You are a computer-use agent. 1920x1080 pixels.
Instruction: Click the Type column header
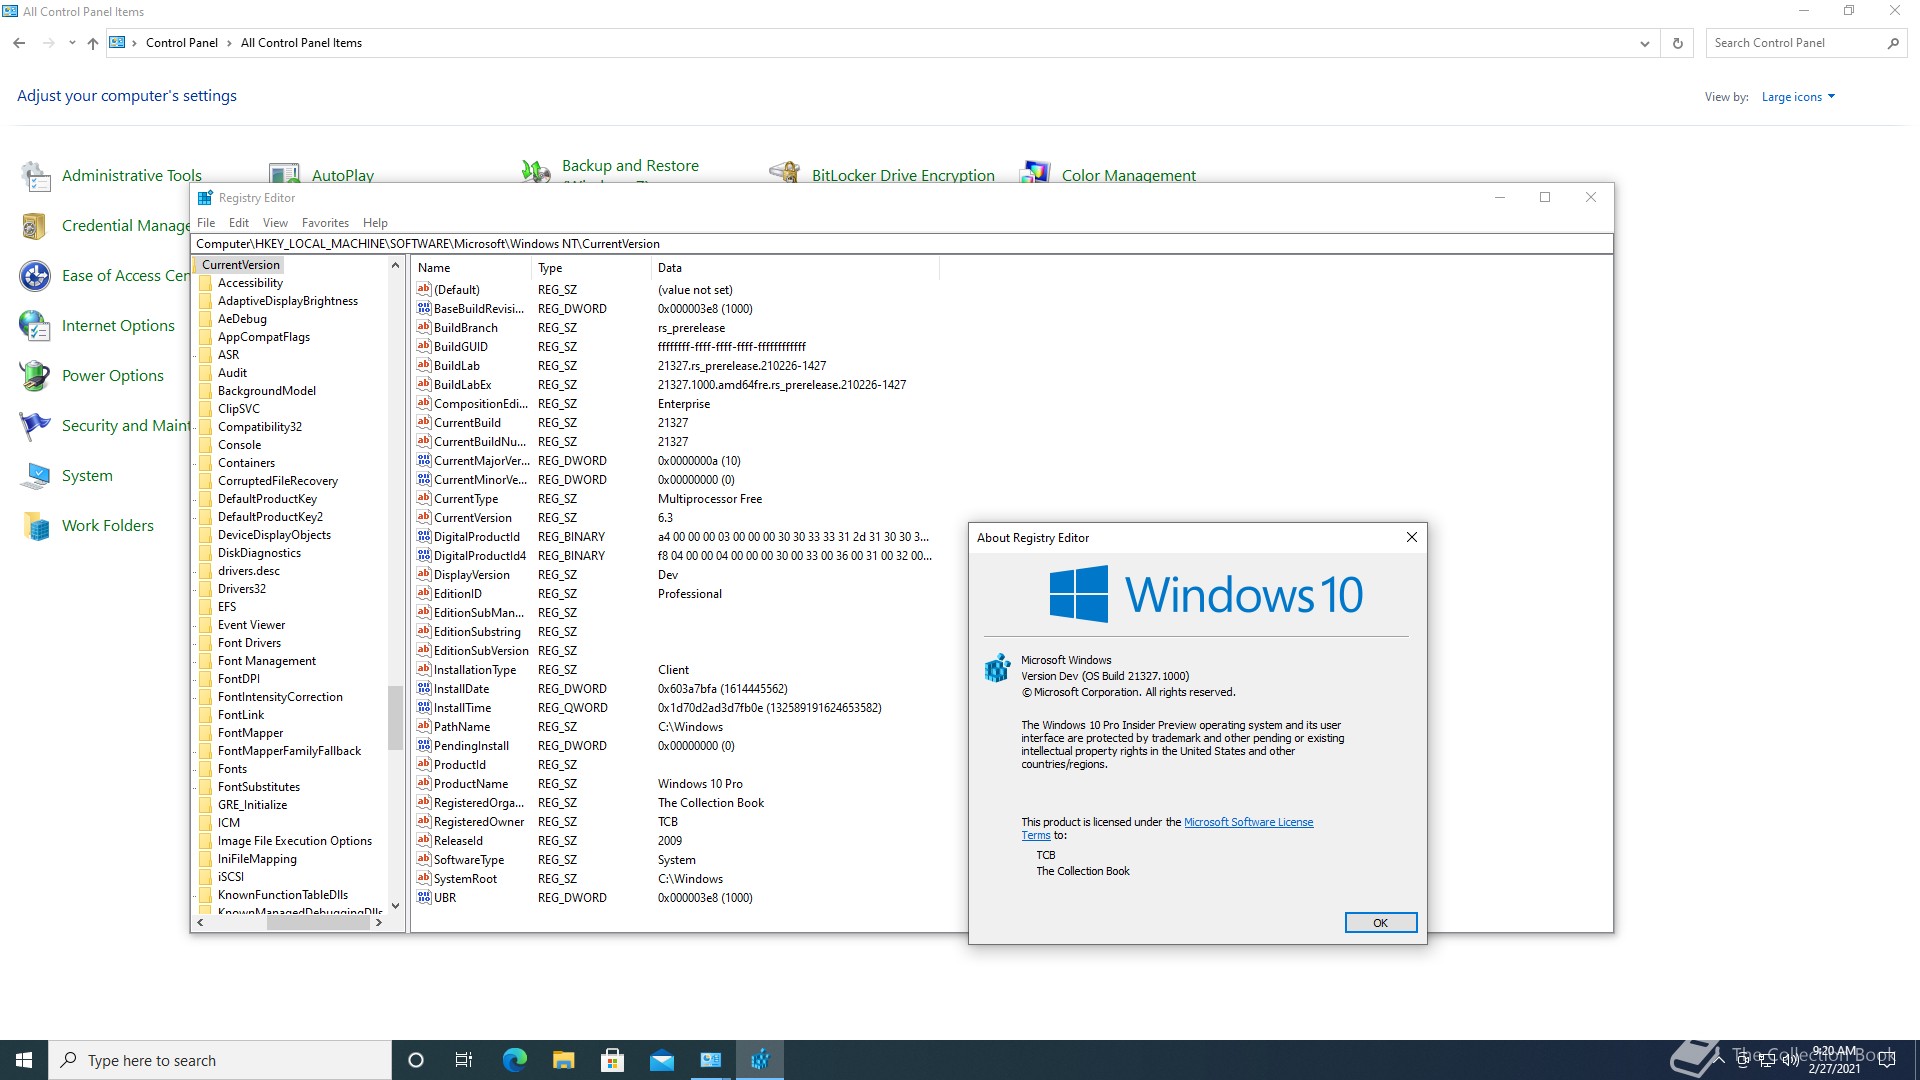coord(591,268)
